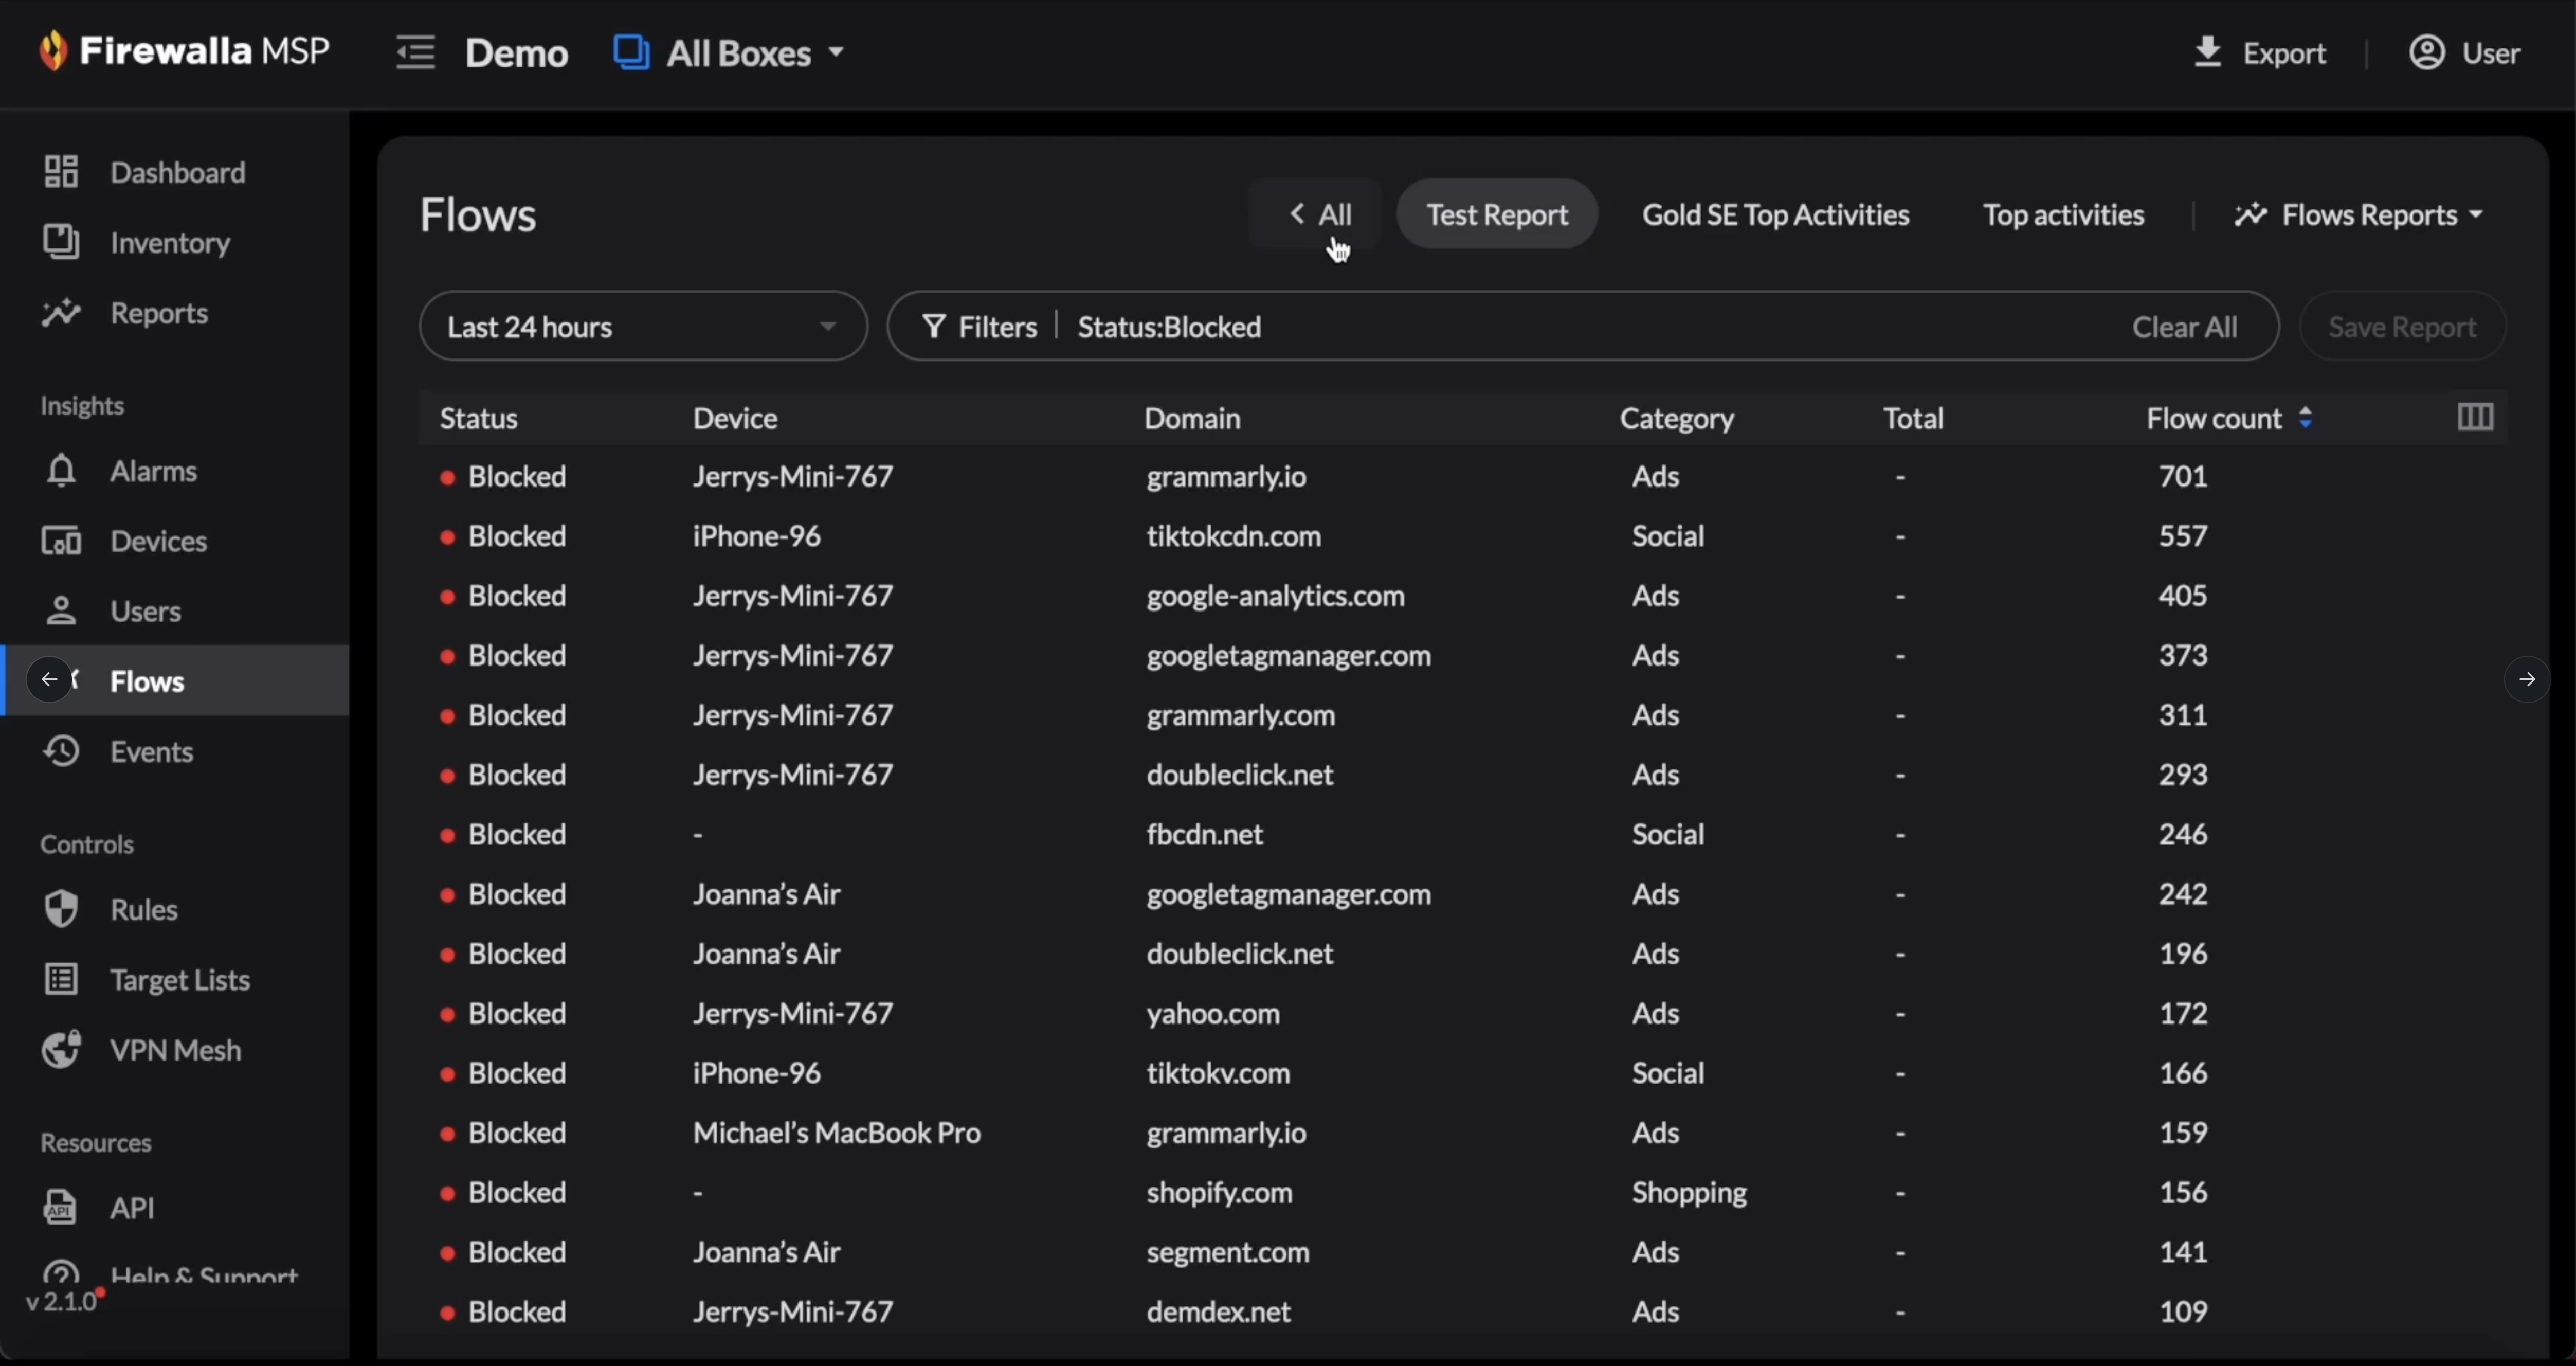Click the tiktokcdn.com domain cell
The image size is (2576, 1366).
1233,536
